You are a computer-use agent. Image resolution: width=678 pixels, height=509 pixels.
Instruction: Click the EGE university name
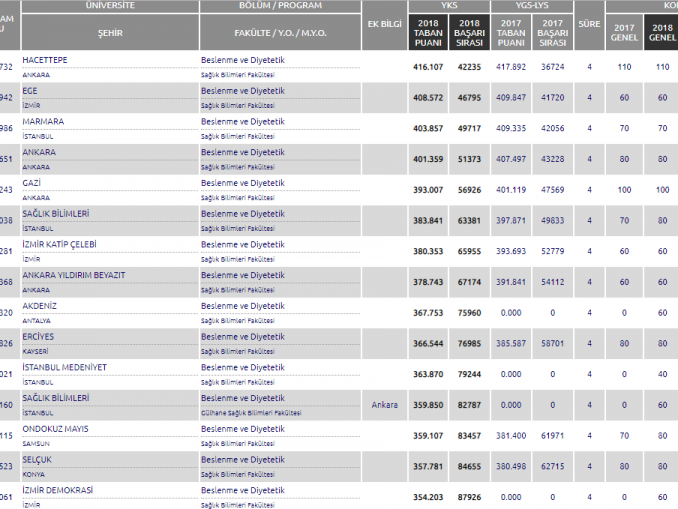tap(30, 91)
